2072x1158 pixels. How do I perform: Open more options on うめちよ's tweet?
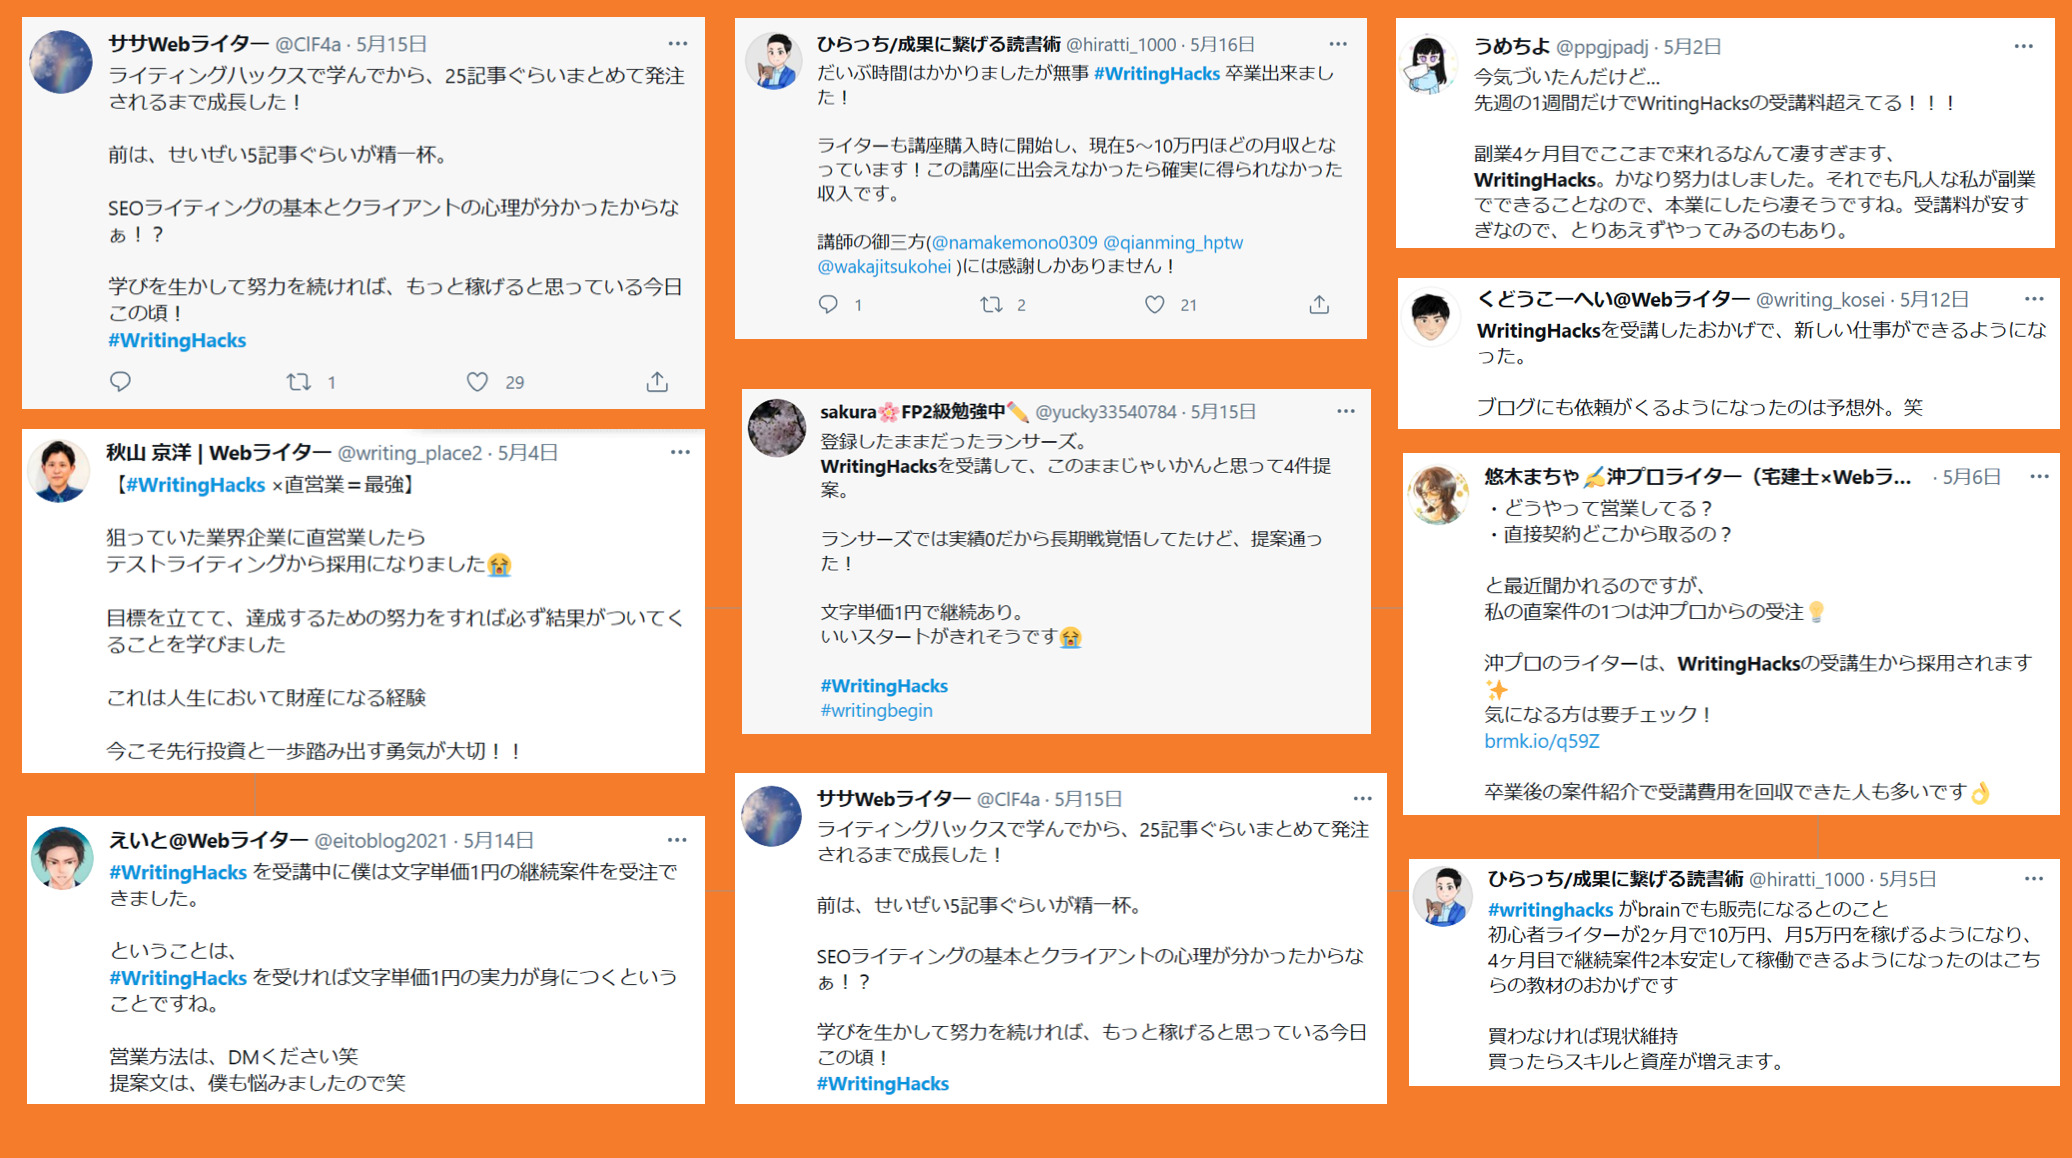pos(2024,46)
